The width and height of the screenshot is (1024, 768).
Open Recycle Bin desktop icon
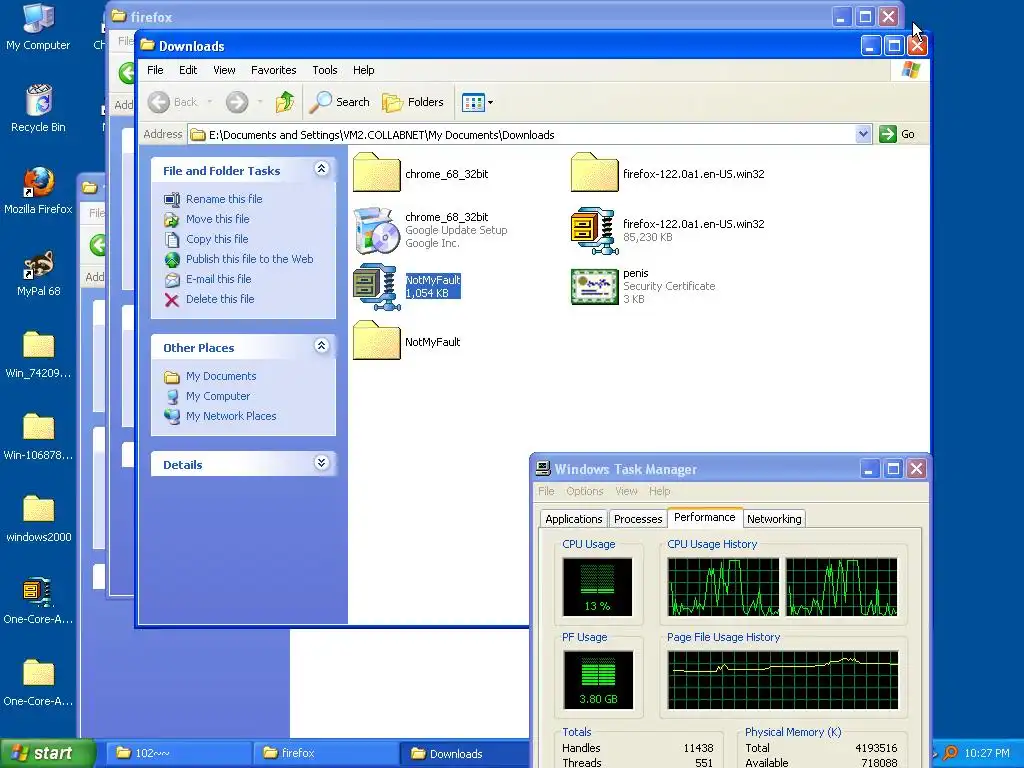[x=38, y=108]
